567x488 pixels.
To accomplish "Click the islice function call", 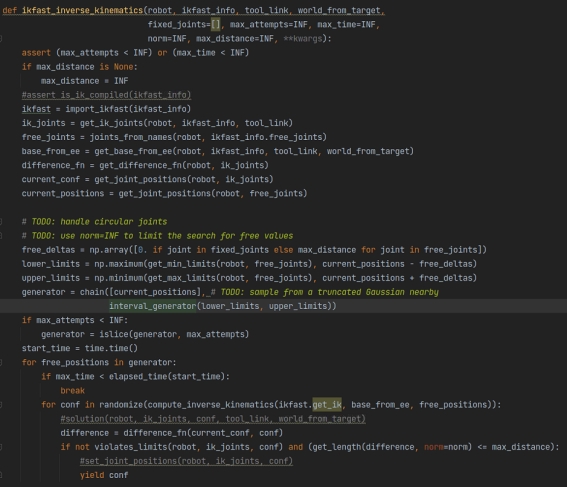I will (114, 335).
